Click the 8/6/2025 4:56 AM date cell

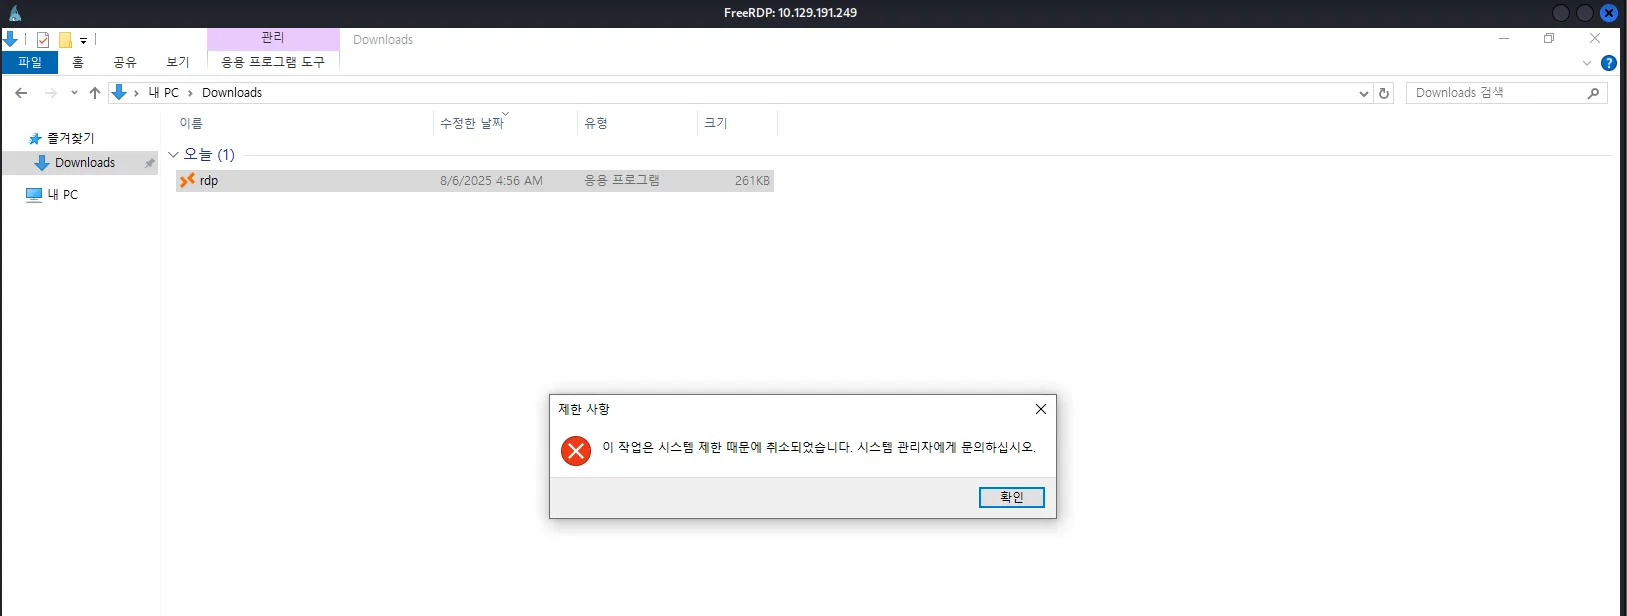(491, 181)
